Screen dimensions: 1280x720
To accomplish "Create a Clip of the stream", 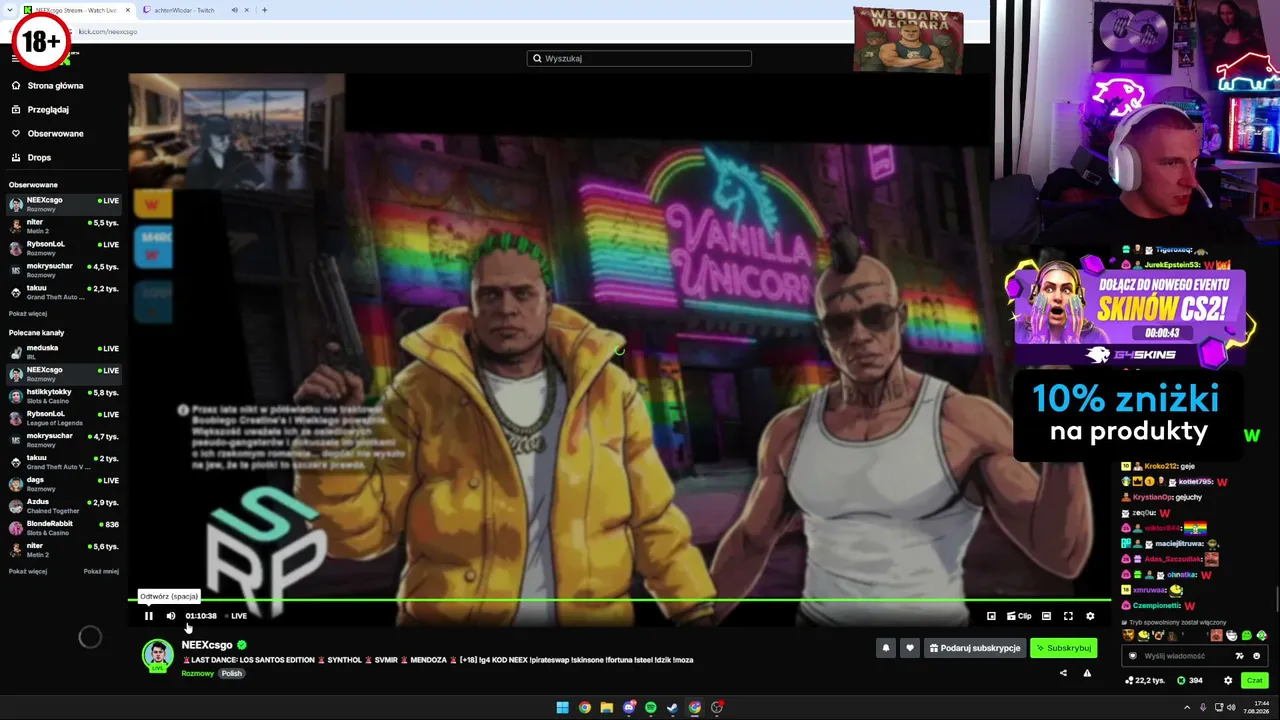I will 1019,616.
